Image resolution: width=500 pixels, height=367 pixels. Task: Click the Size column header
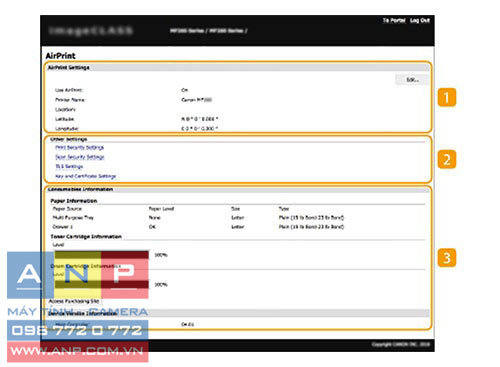(235, 209)
